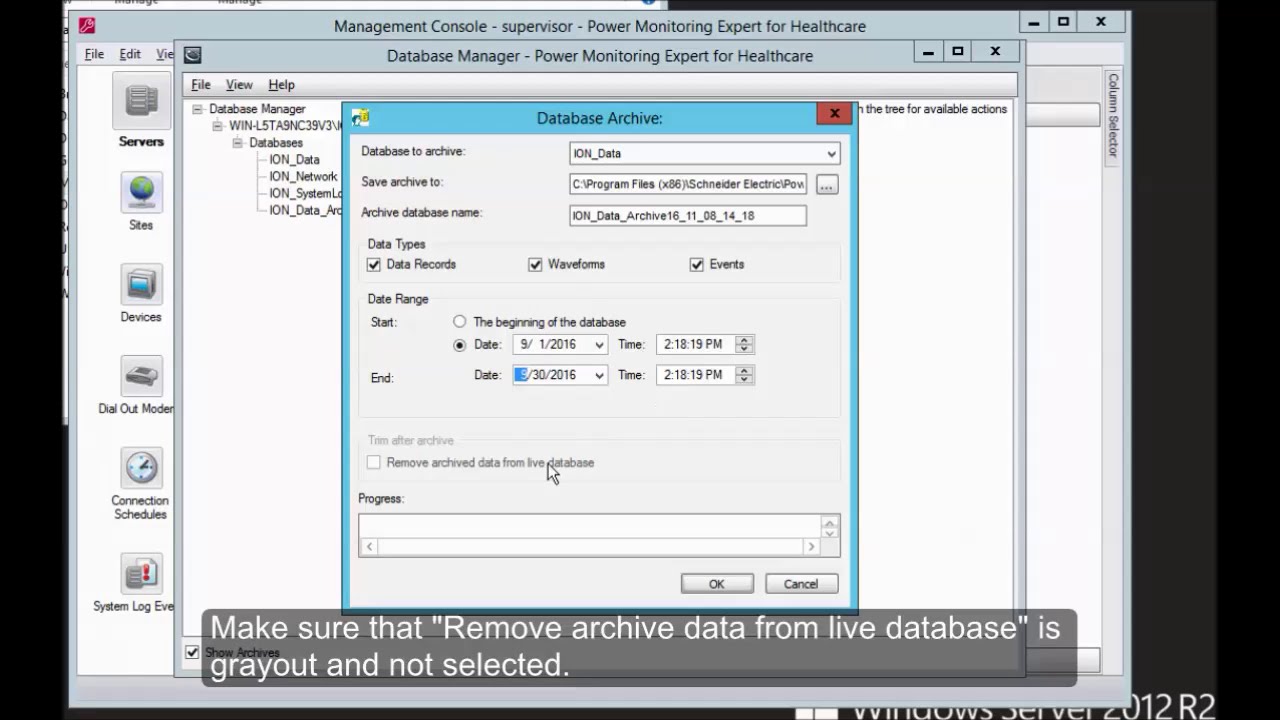The height and width of the screenshot is (720, 1280).
Task: Open the Devices icon in sidebar
Action: point(141,284)
